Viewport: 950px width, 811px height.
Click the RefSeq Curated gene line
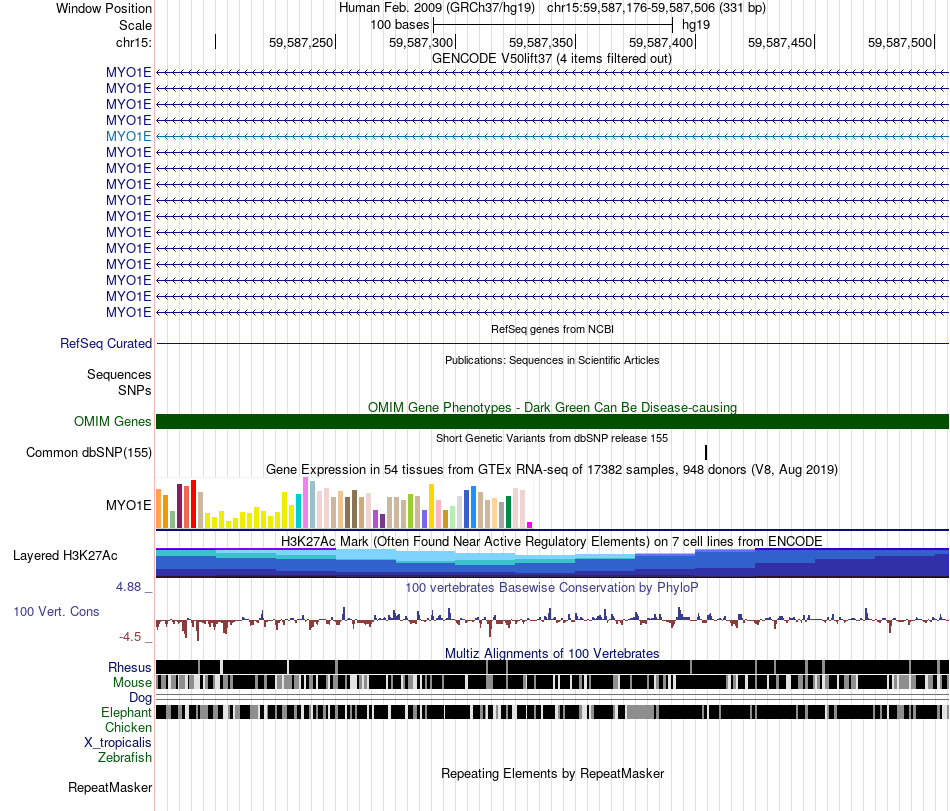[552, 343]
